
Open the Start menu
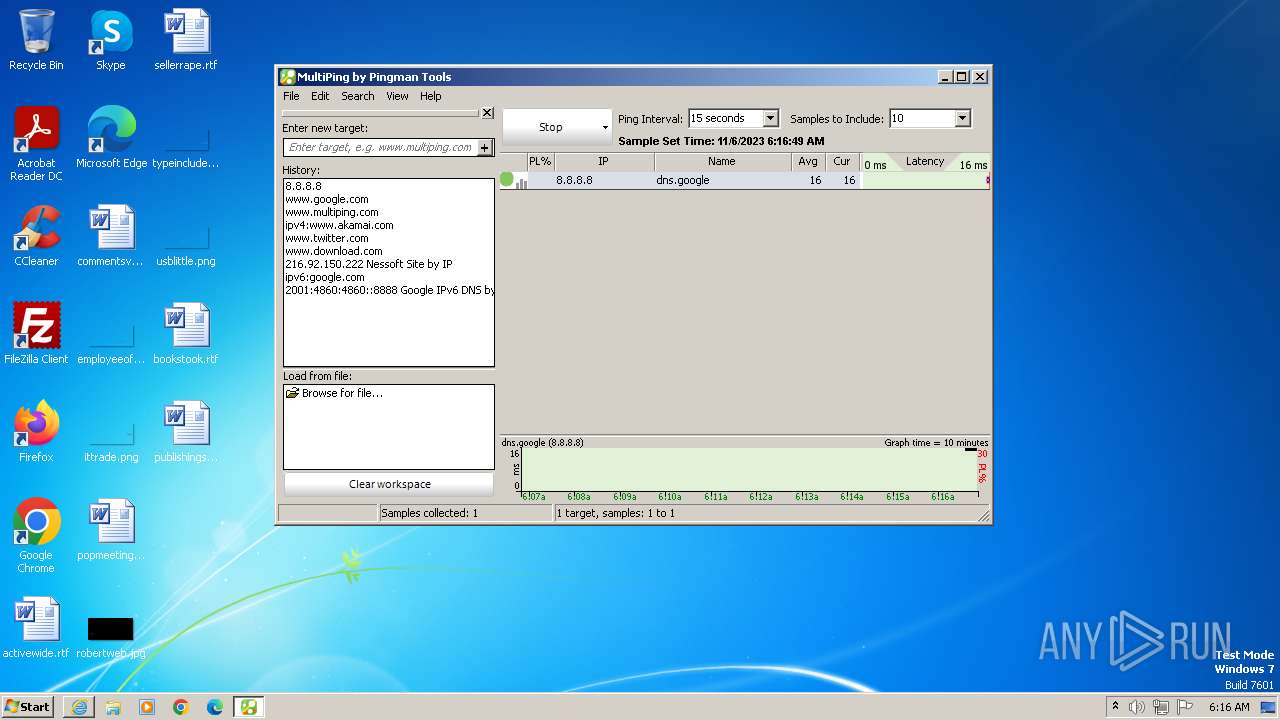coord(27,707)
